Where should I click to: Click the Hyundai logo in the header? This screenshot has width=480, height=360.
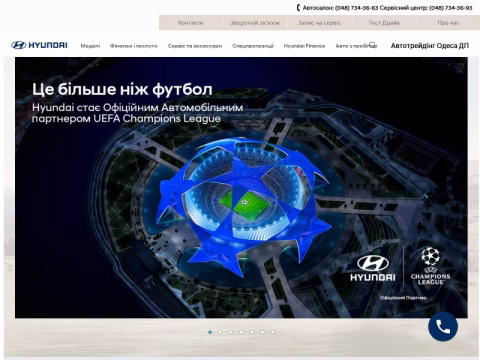click(39, 45)
